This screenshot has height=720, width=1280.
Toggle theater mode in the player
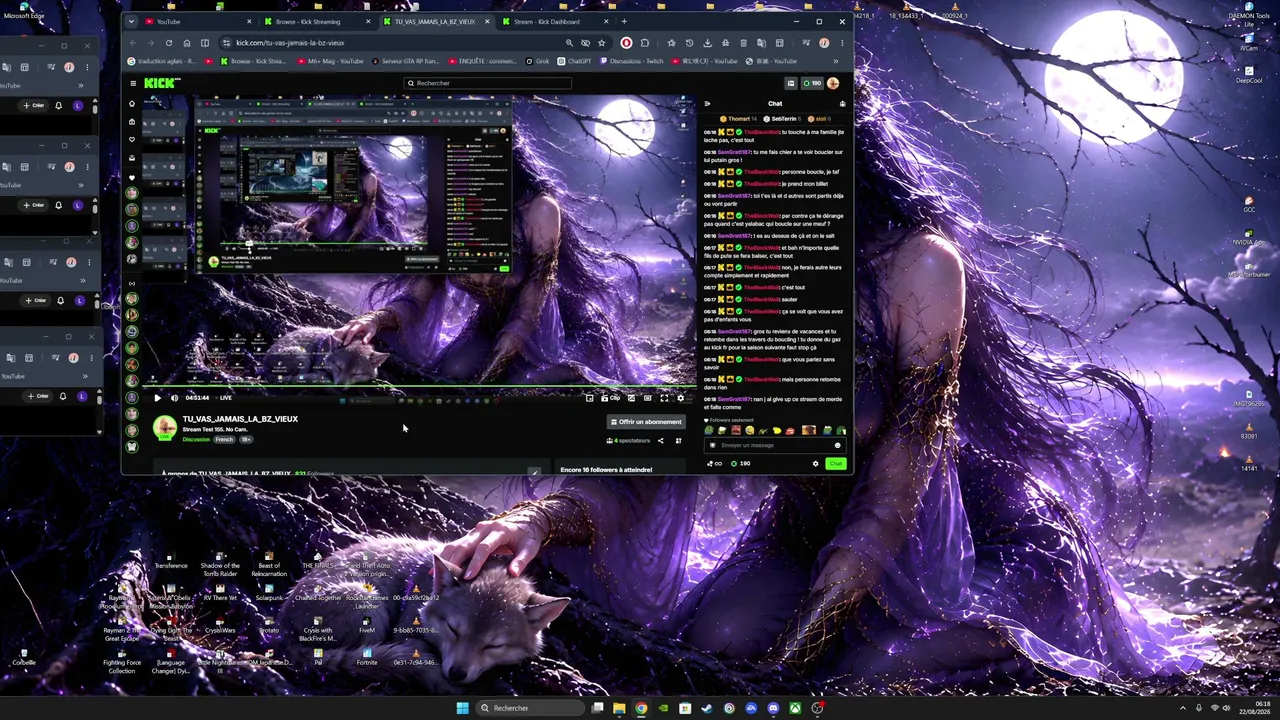647,398
